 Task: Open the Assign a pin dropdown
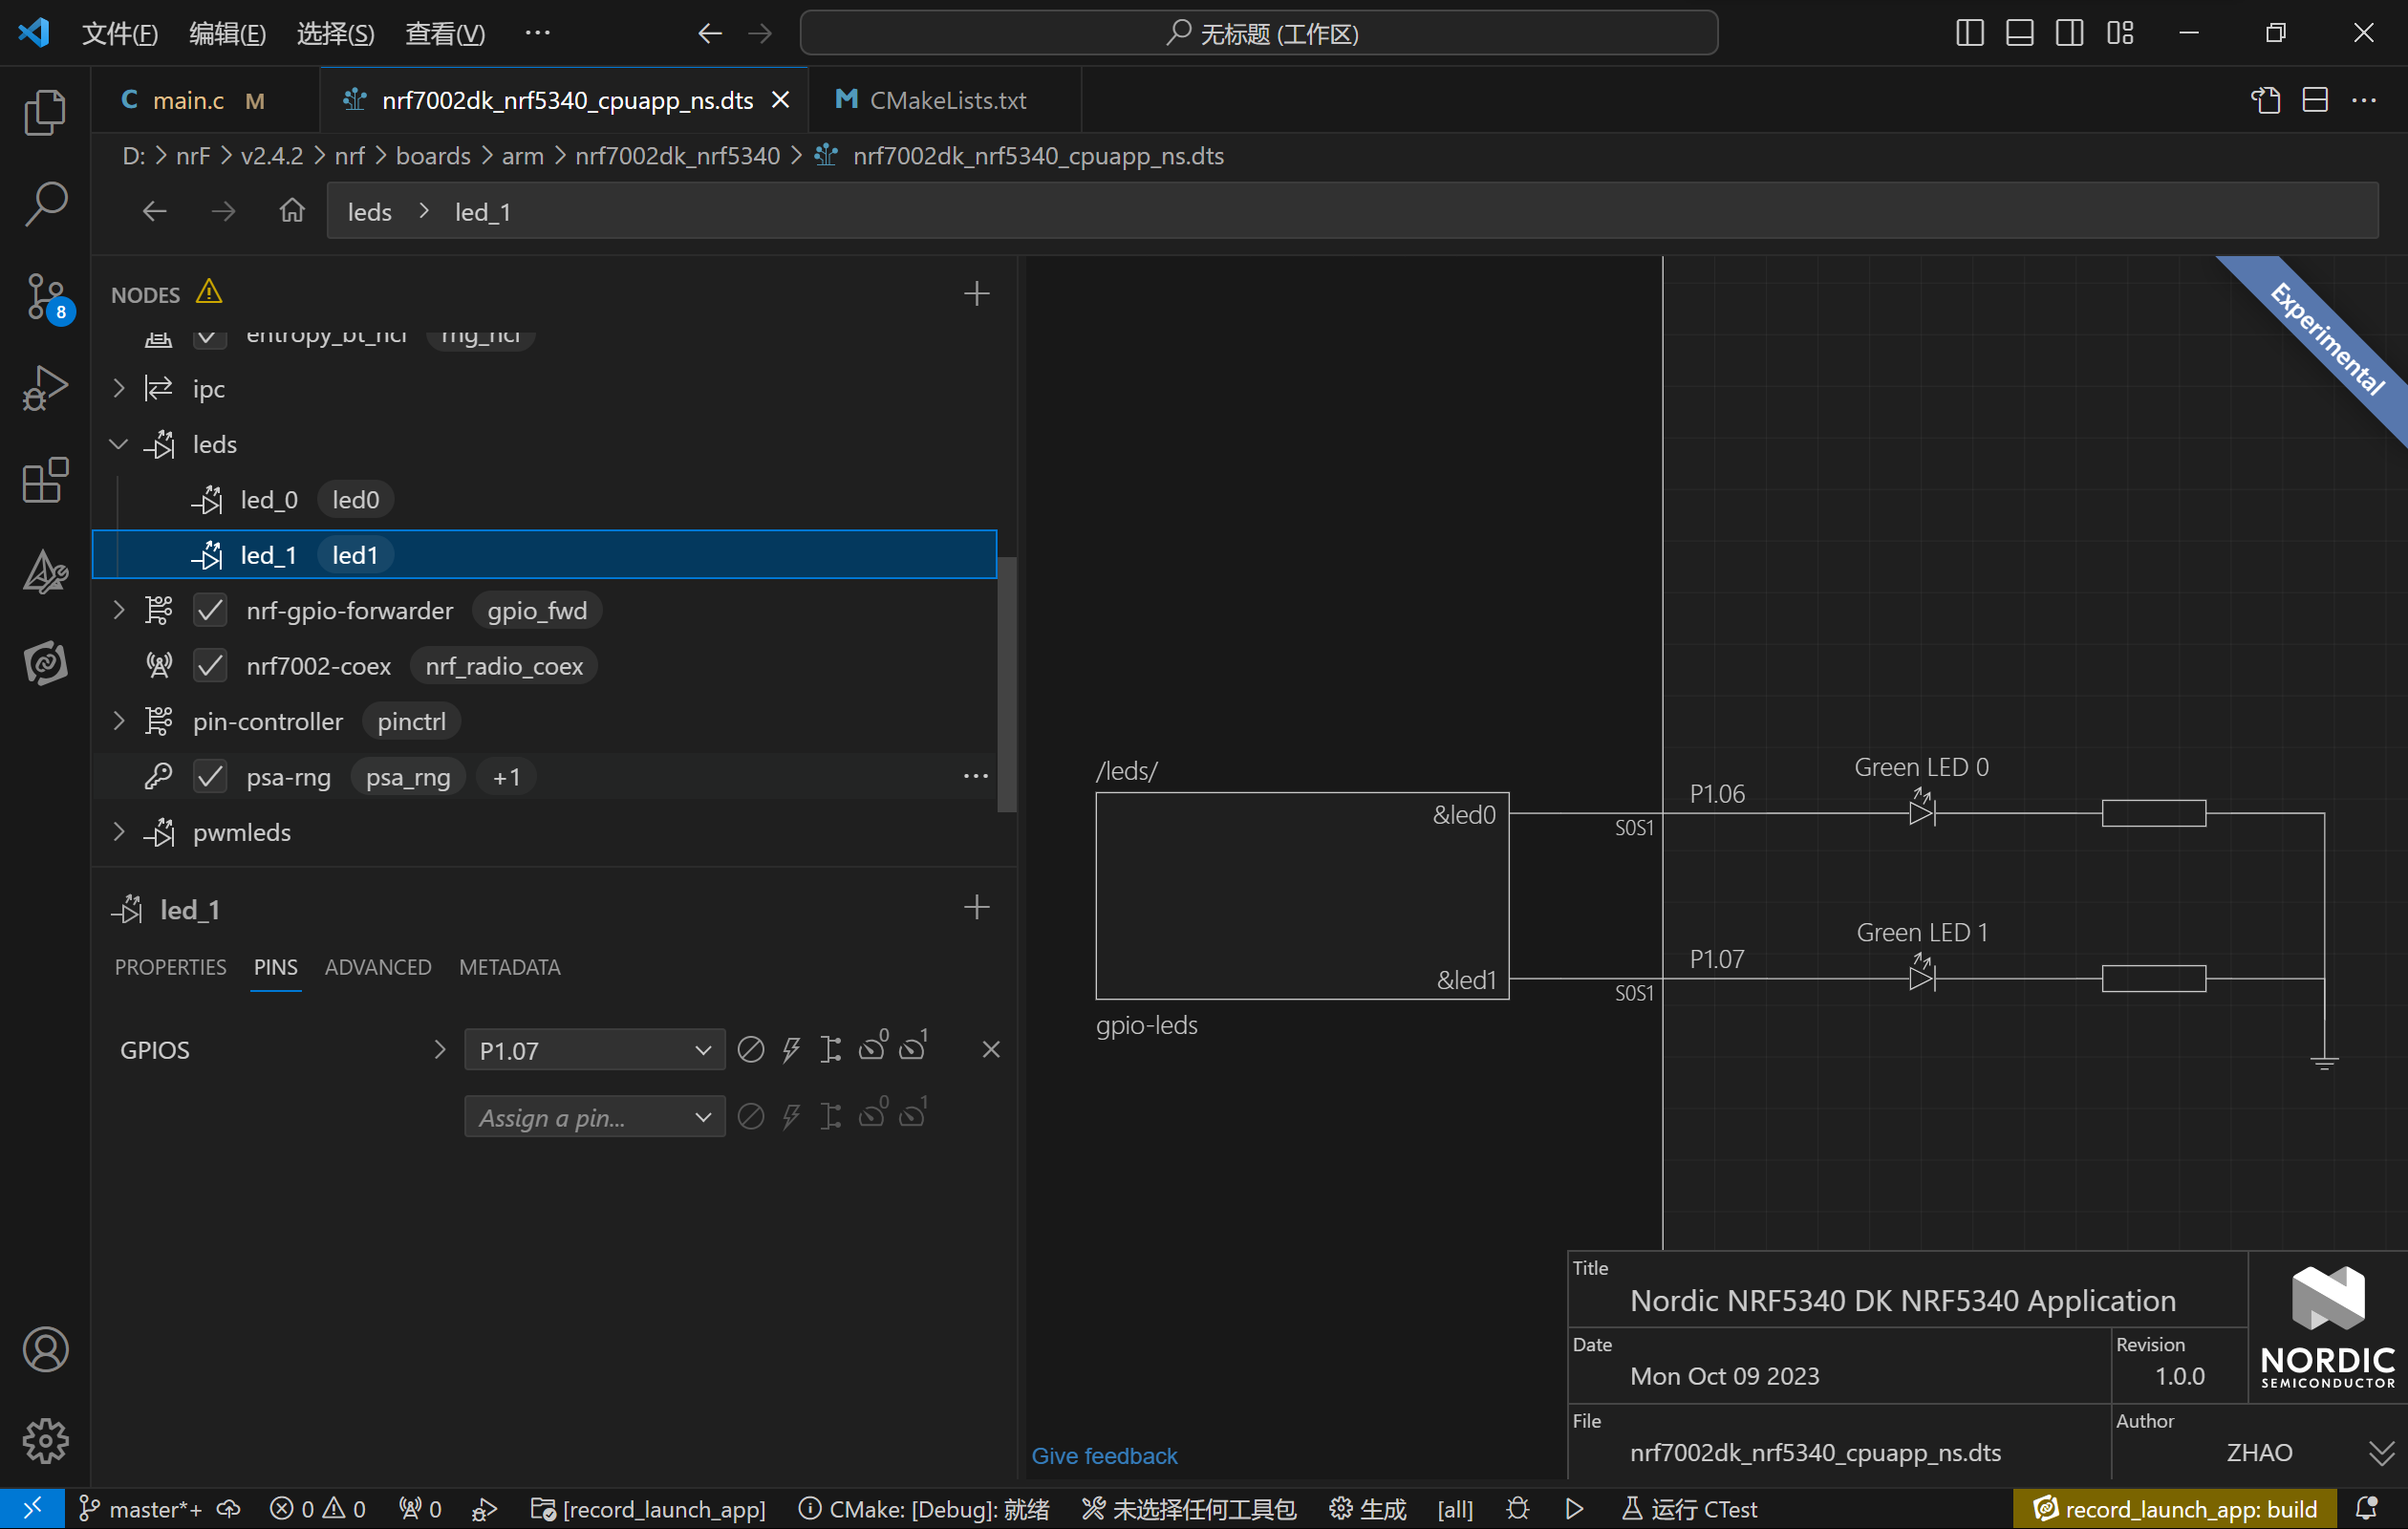tap(594, 1116)
